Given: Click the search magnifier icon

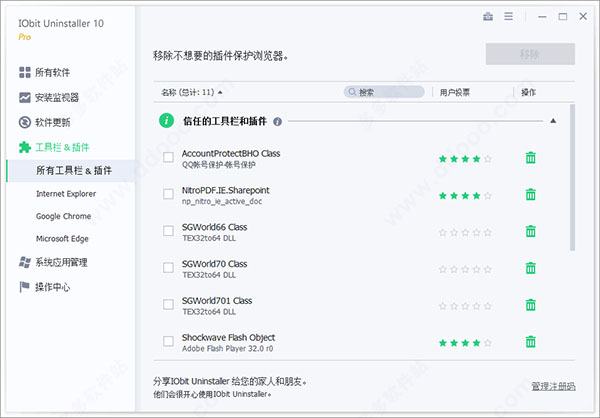Looking at the screenshot, I should click(352, 92).
